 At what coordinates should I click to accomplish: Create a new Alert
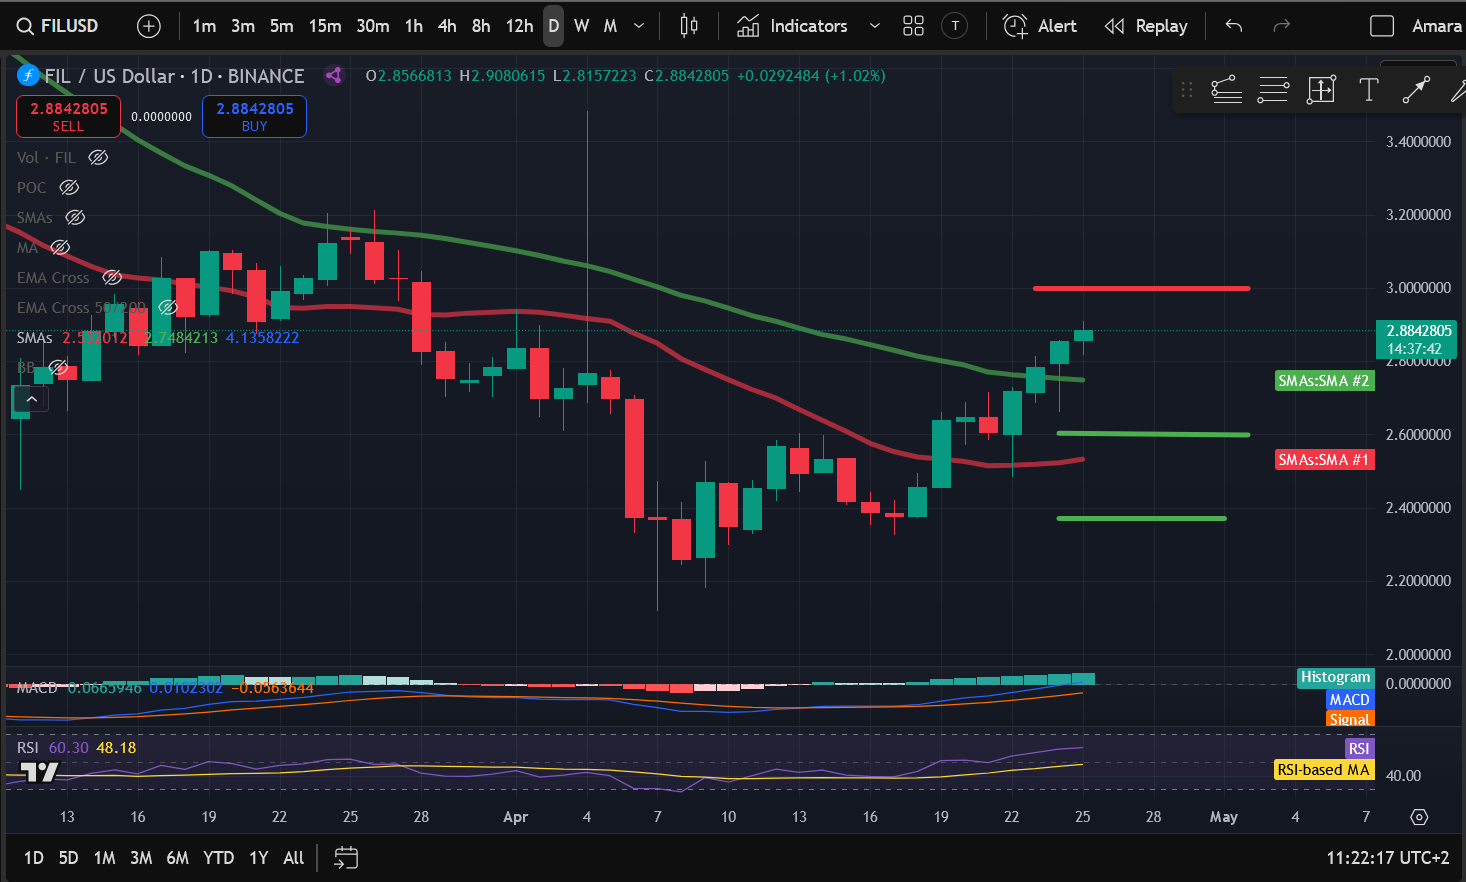(x=1040, y=26)
